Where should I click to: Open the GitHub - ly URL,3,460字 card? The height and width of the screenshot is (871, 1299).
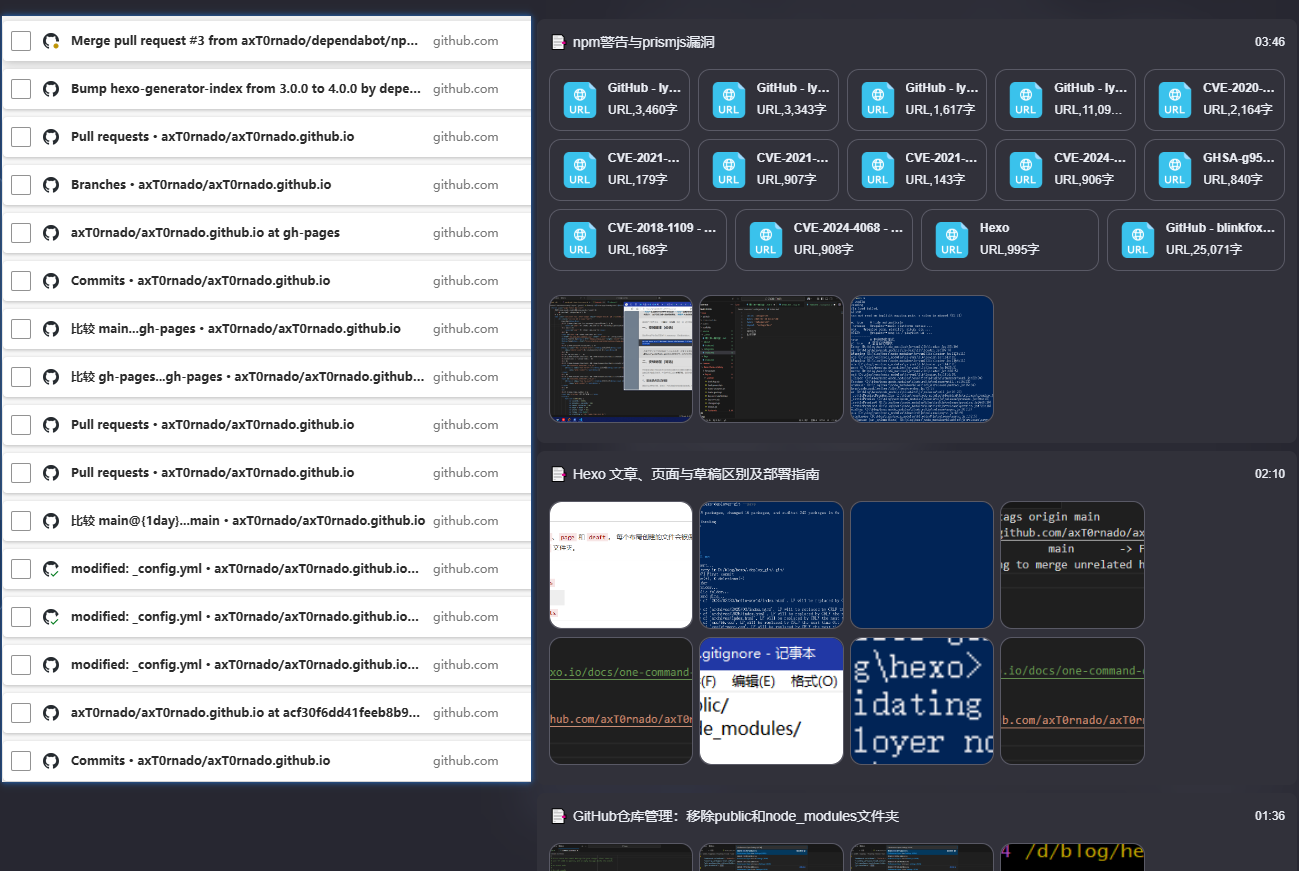620,100
